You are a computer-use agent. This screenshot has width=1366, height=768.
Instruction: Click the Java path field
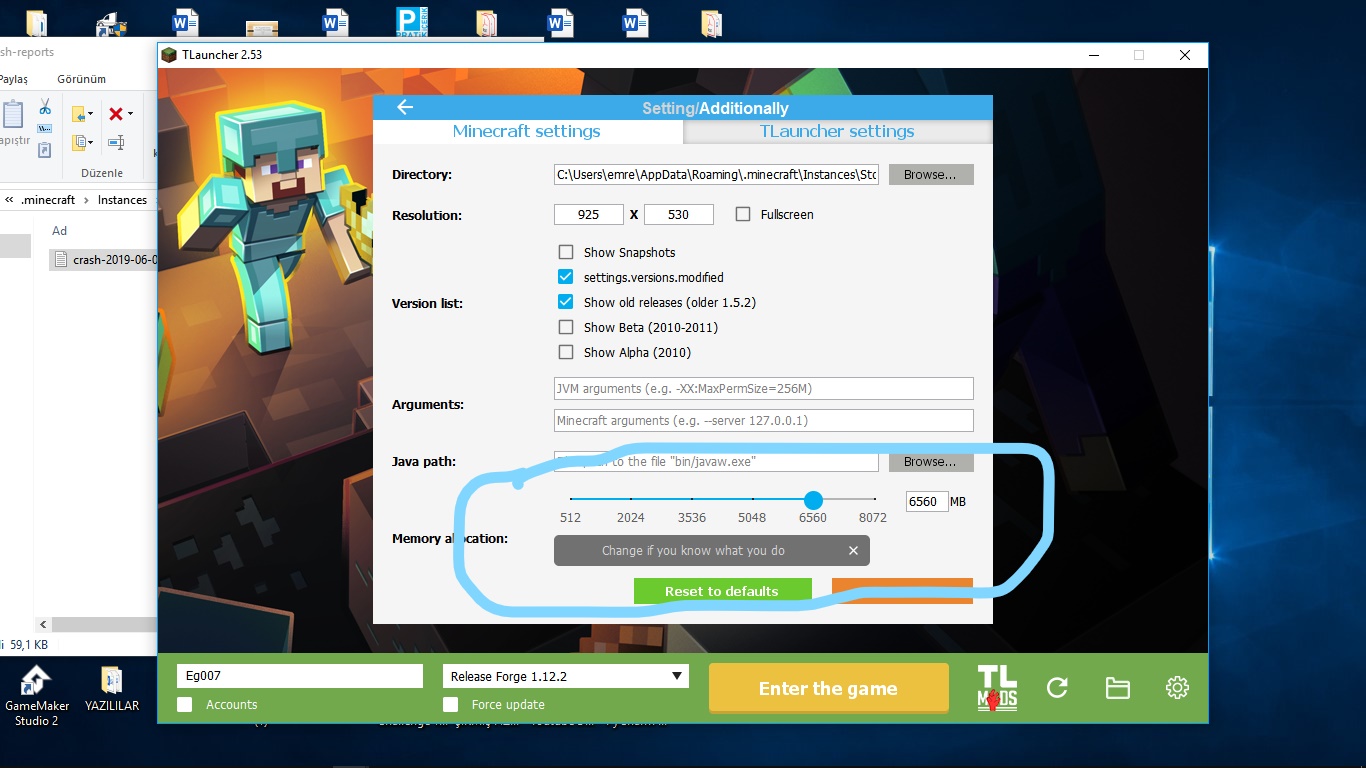pyautogui.click(x=716, y=462)
